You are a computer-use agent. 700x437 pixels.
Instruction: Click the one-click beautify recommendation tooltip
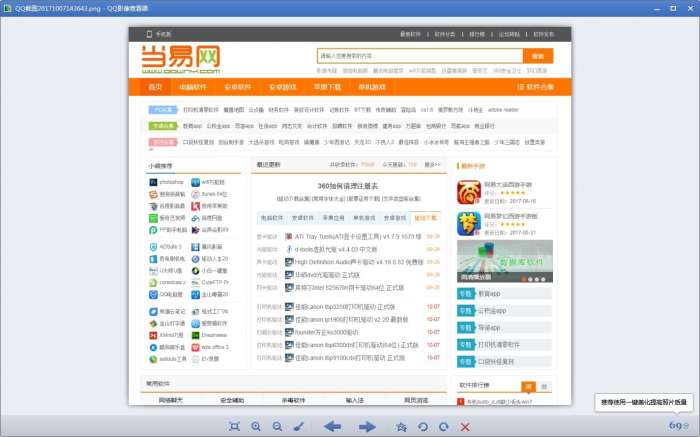point(643,402)
